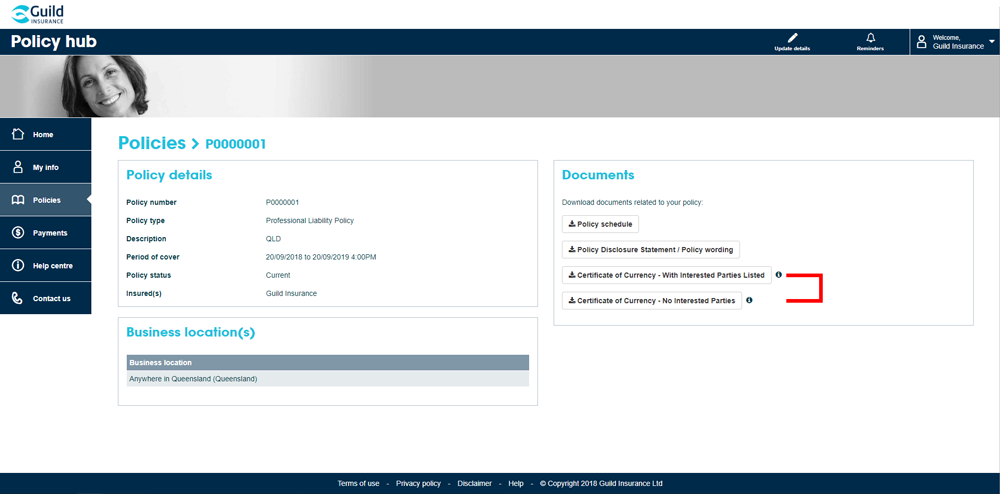The width and height of the screenshot is (1000, 494).
Task: Download Certificate of Currency - No Interested Parties
Action: pyautogui.click(x=651, y=300)
